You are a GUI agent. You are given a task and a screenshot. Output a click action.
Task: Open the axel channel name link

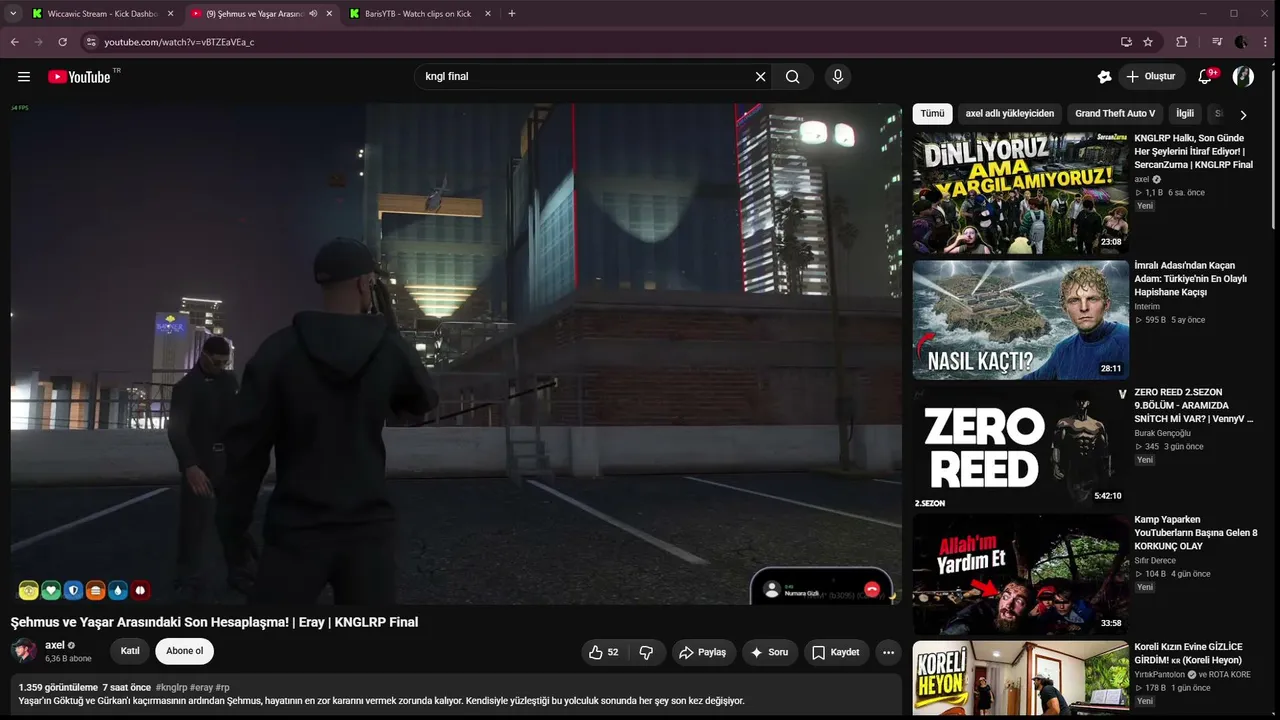(x=55, y=645)
